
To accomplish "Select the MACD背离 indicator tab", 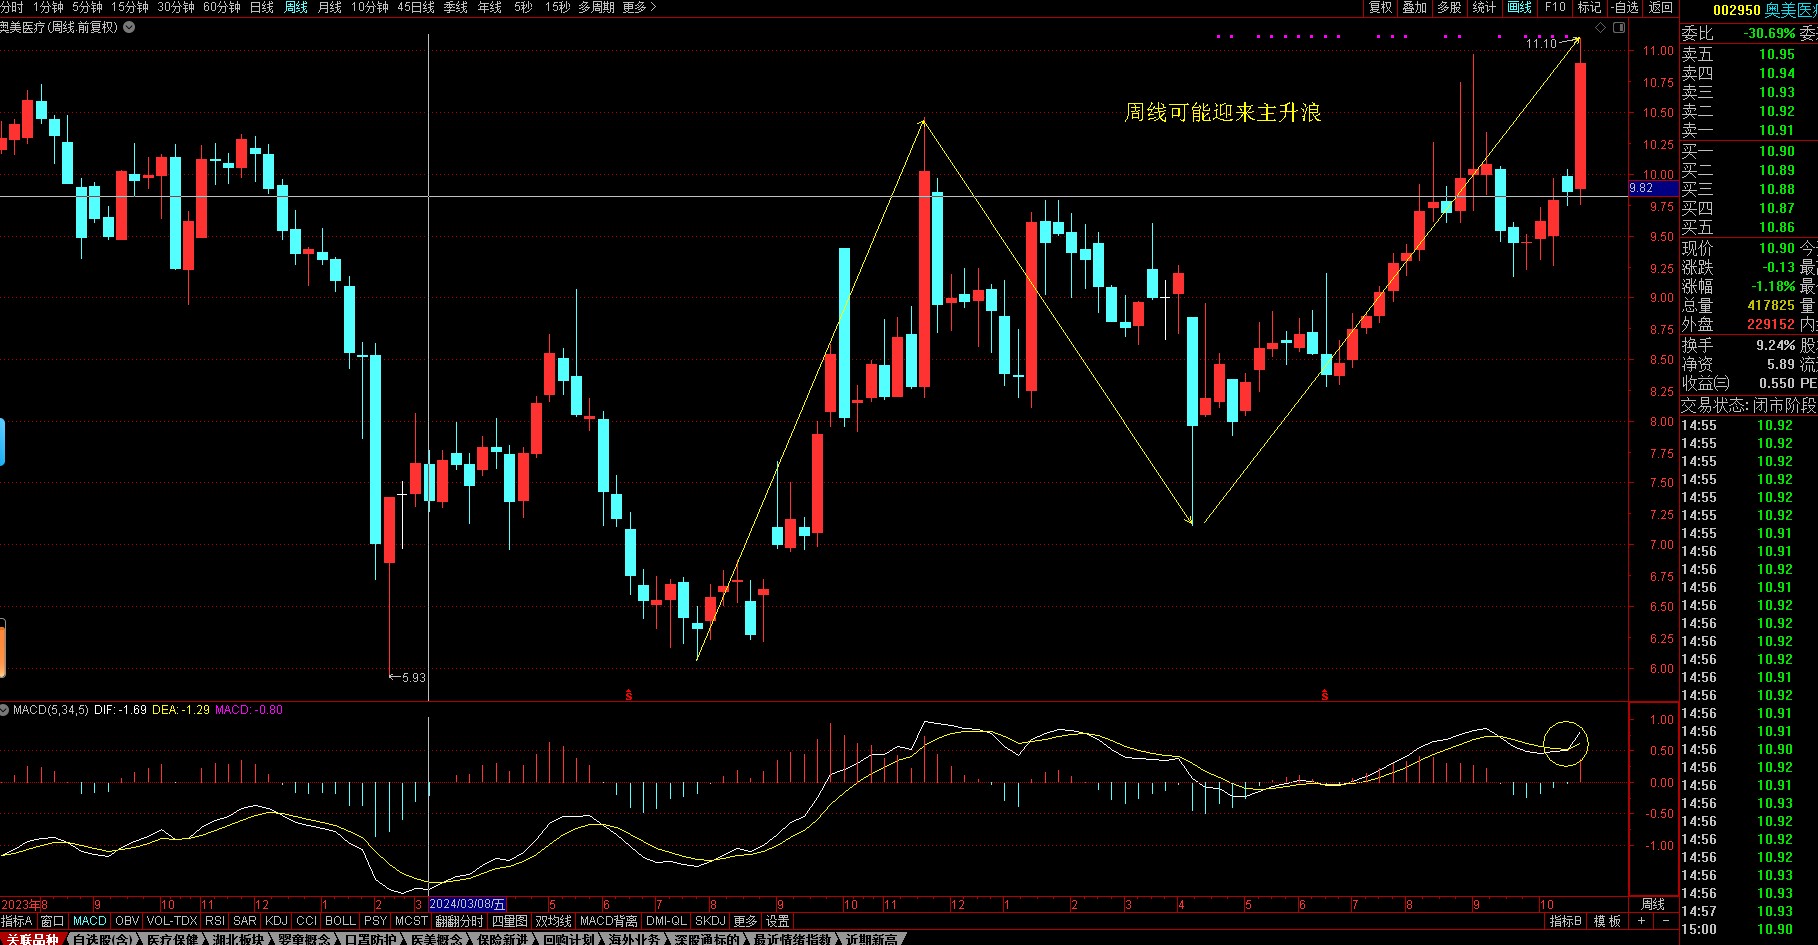I will pyautogui.click(x=608, y=921).
